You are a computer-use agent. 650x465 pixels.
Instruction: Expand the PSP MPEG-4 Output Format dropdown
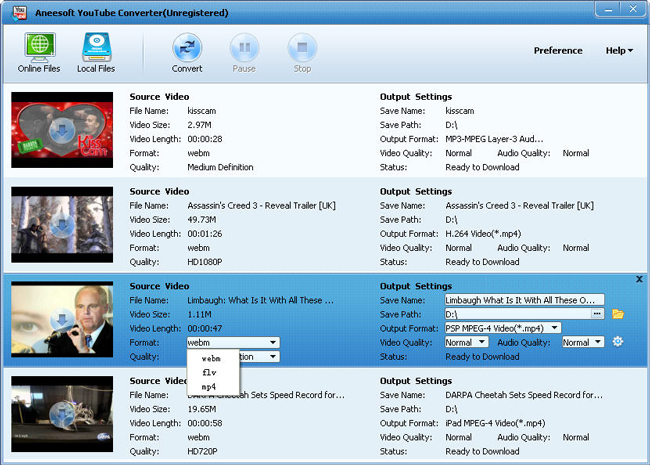pos(555,328)
